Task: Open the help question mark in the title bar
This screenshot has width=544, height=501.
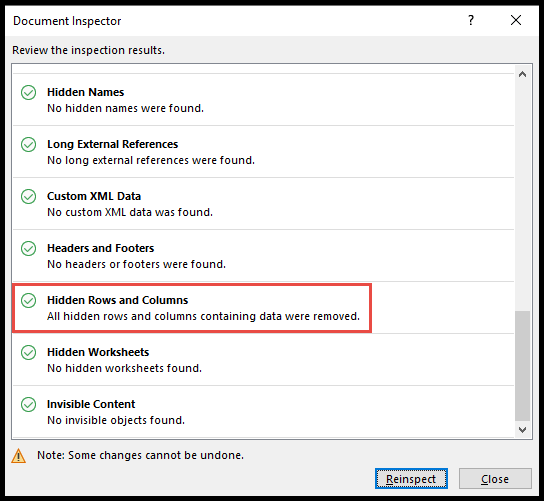Action: click(471, 20)
